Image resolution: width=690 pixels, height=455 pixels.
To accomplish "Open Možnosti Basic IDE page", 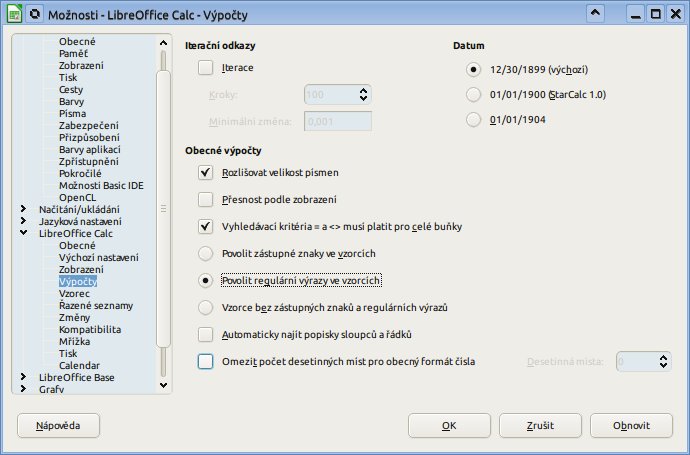I will [x=101, y=185].
